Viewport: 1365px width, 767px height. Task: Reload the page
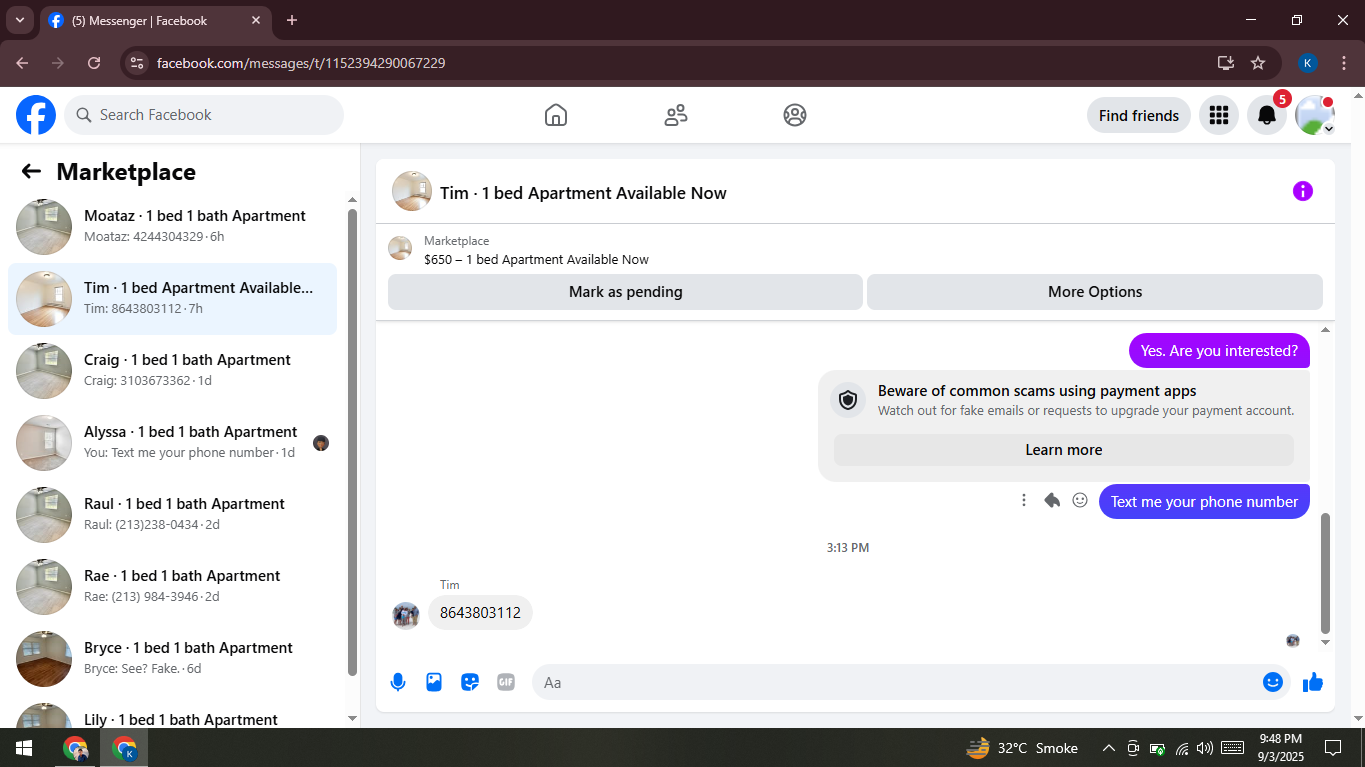pyautogui.click(x=94, y=63)
